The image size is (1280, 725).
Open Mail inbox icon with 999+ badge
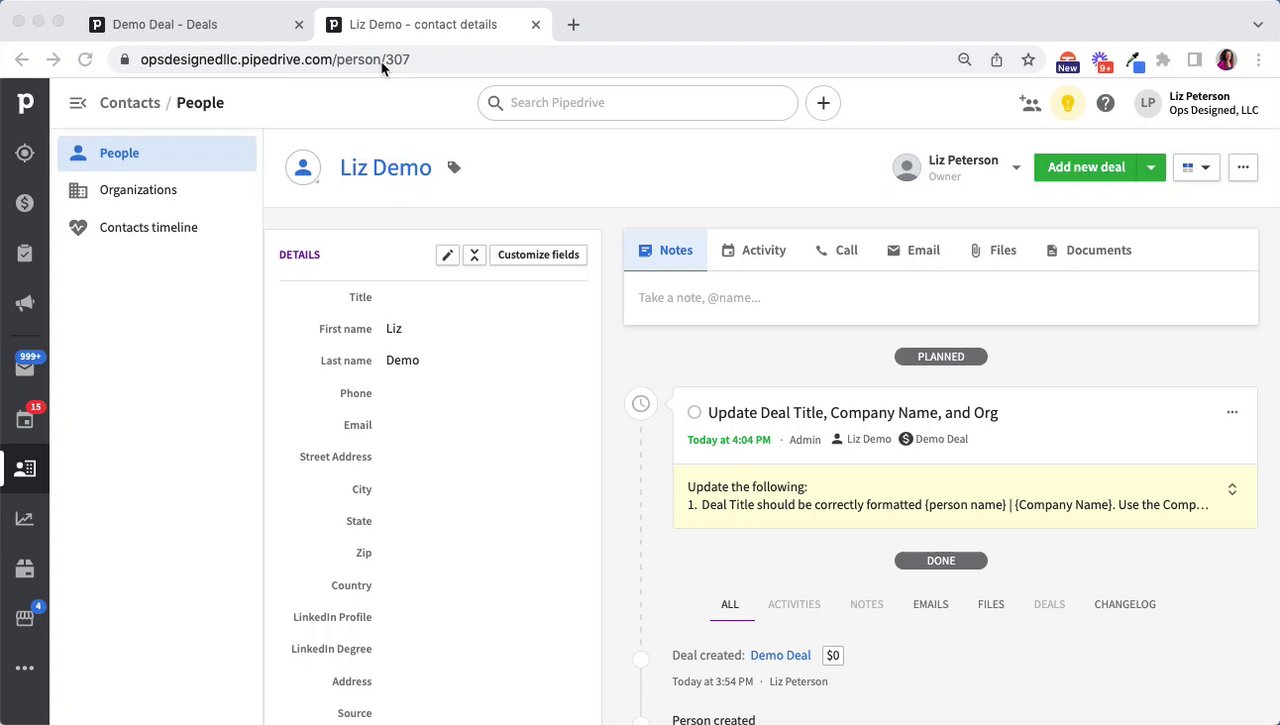click(25, 367)
